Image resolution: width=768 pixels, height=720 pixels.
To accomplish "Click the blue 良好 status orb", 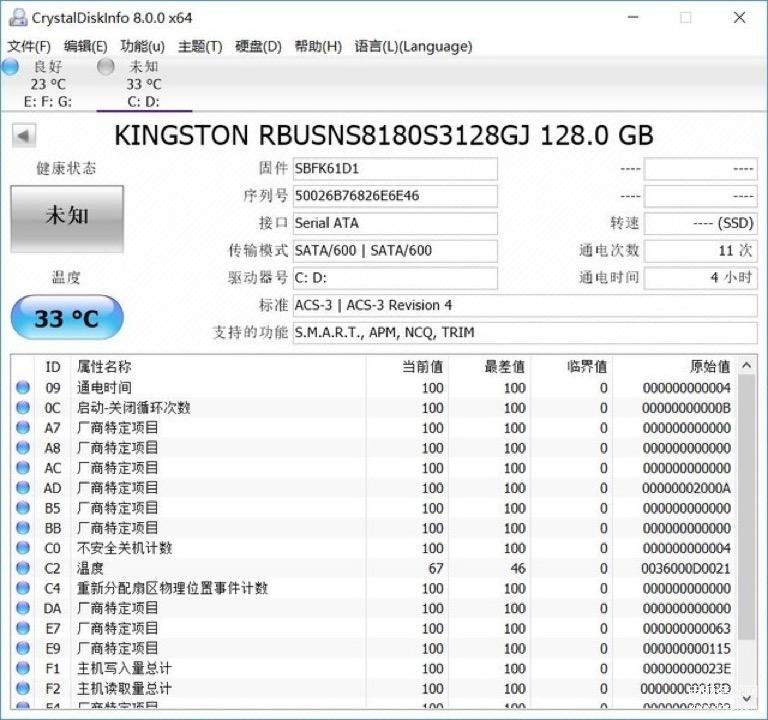I will click(10, 67).
